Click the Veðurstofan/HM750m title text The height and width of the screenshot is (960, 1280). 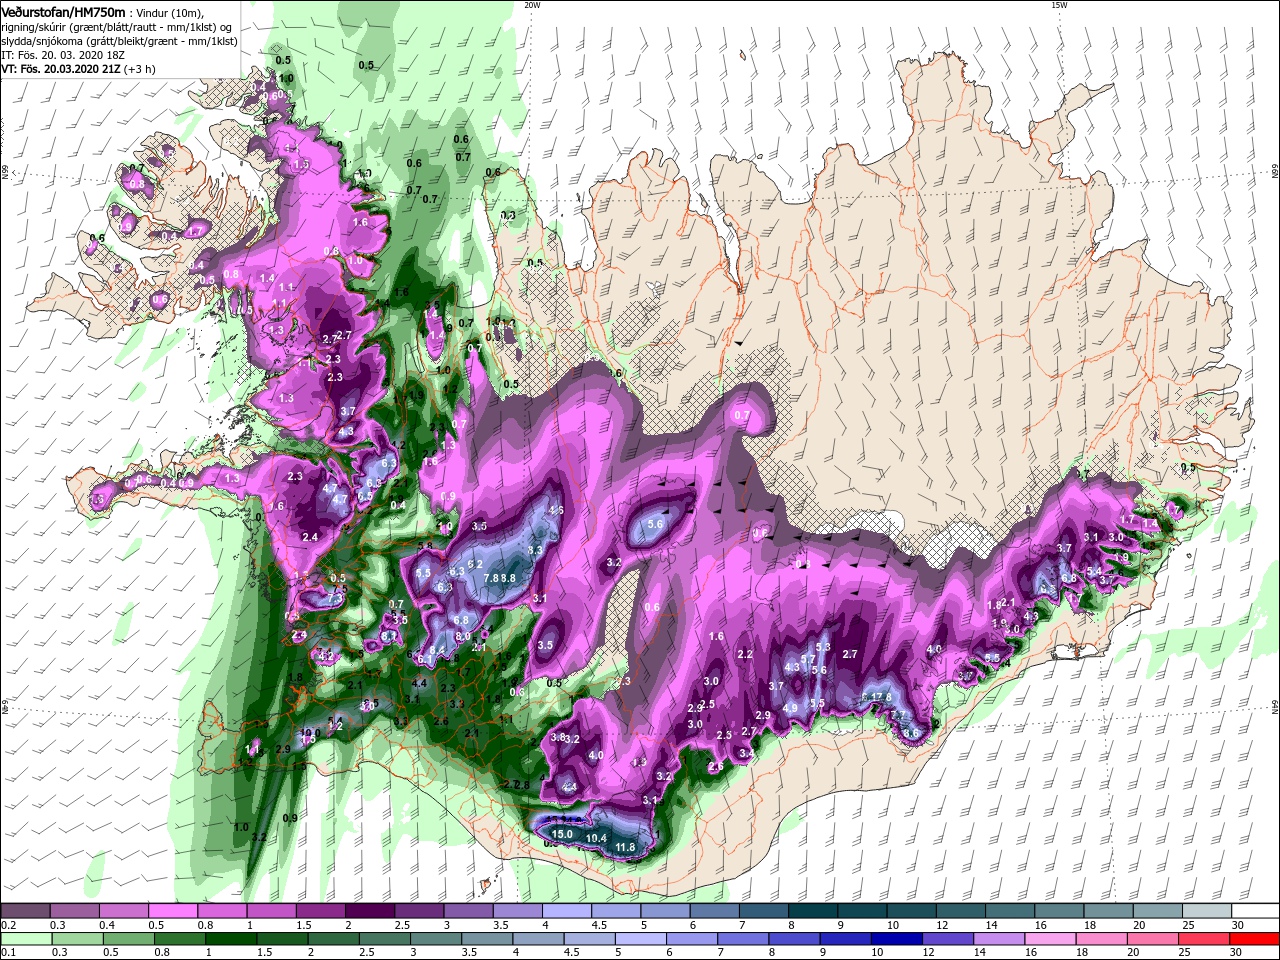pyautogui.click(x=63, y=12)
